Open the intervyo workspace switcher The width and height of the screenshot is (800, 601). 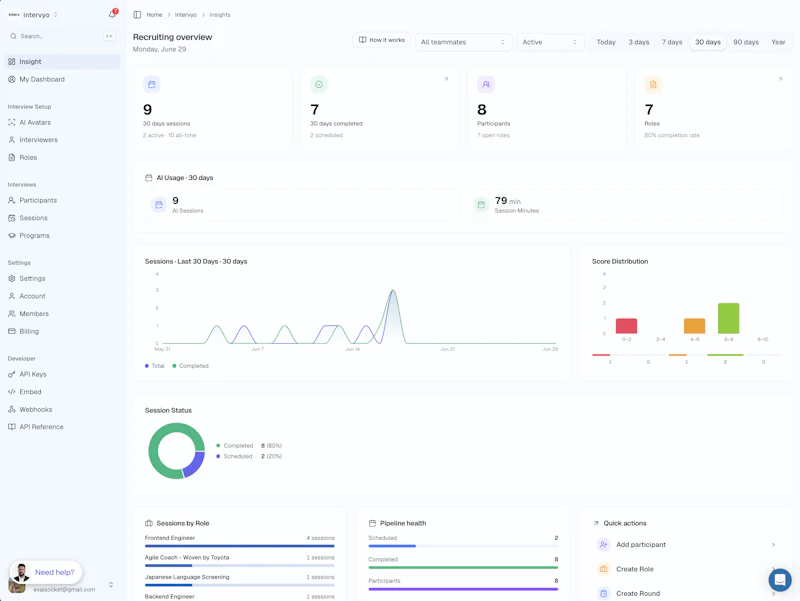click(33, 15)
